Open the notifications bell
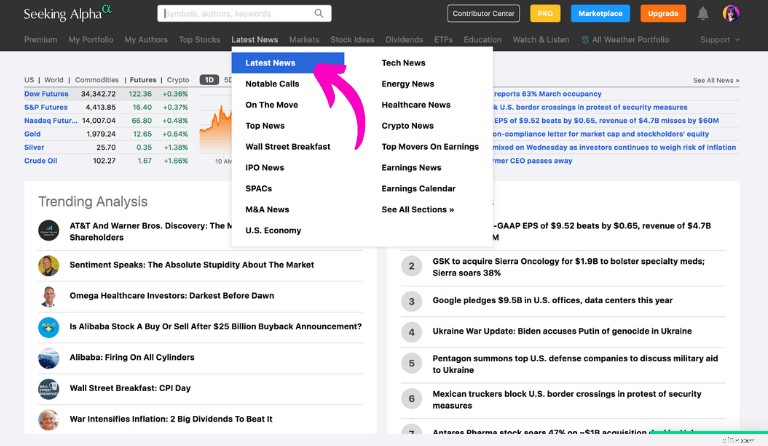This screenshot has height=446, width=768. click(703, 13)
